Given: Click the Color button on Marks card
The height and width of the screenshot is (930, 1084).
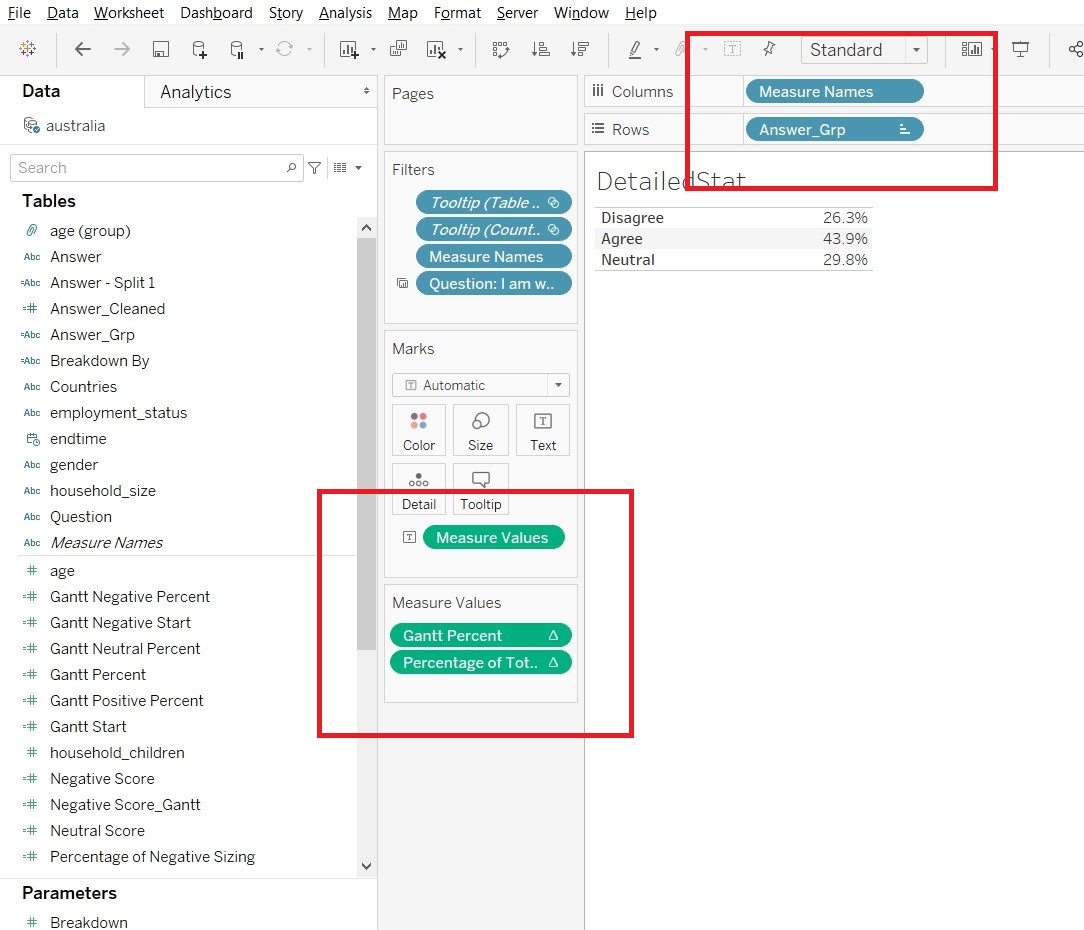Looking at the screenshot, I should tap(419, 430).
